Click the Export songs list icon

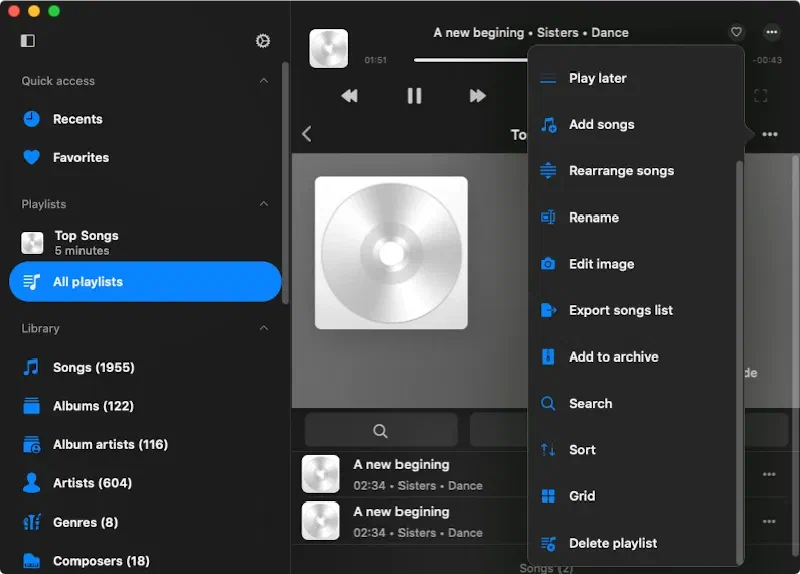click(548, 311)
